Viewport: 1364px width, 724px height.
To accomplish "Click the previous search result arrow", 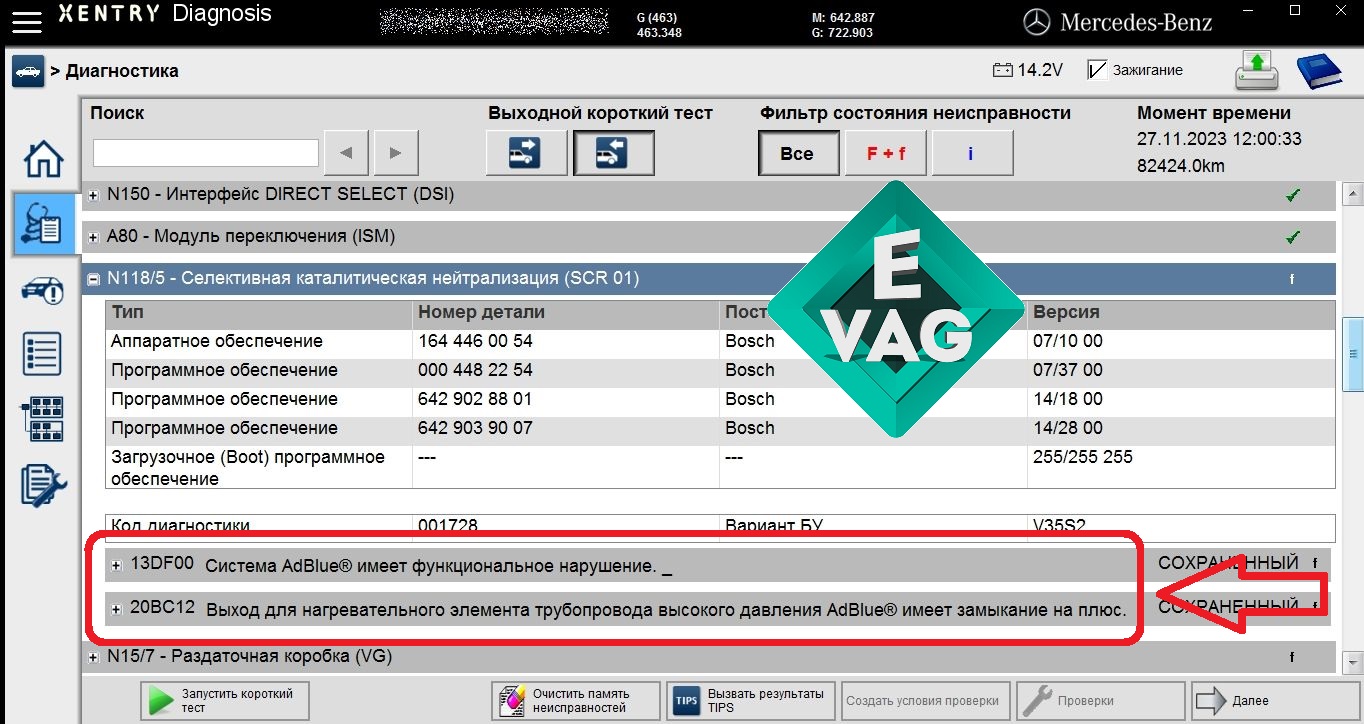I will (x=346, y=153).
